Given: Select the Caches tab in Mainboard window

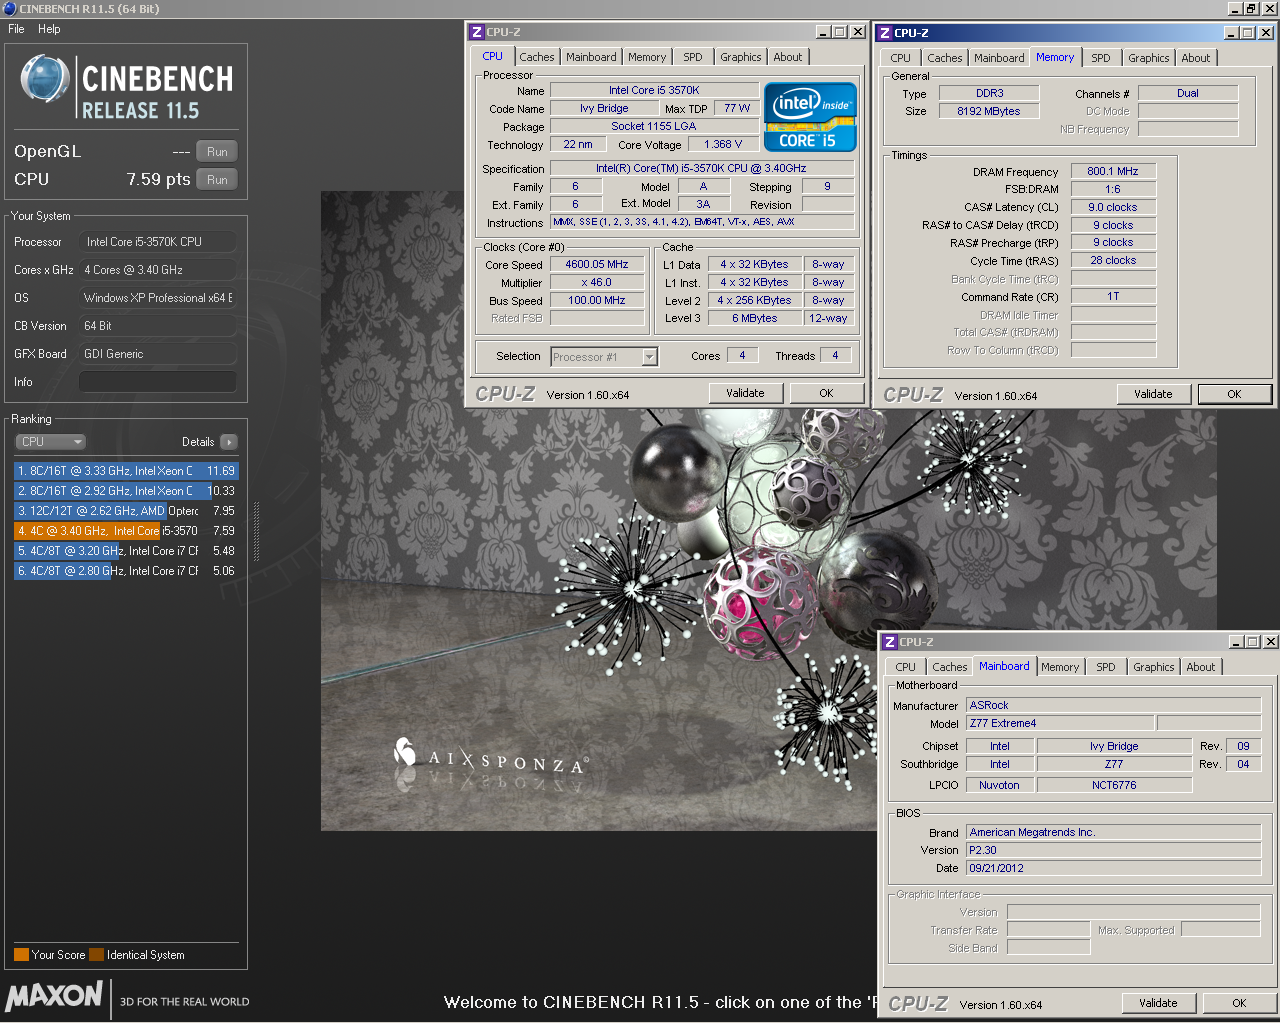Looking at the screenshot, I should pos(949,667).
